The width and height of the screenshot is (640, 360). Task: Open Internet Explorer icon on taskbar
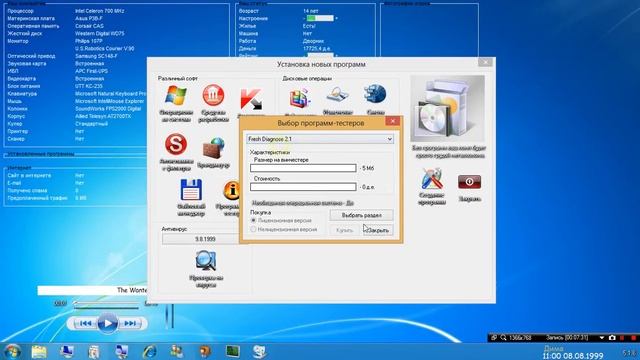pyautogui.click(x=150, y=351)
